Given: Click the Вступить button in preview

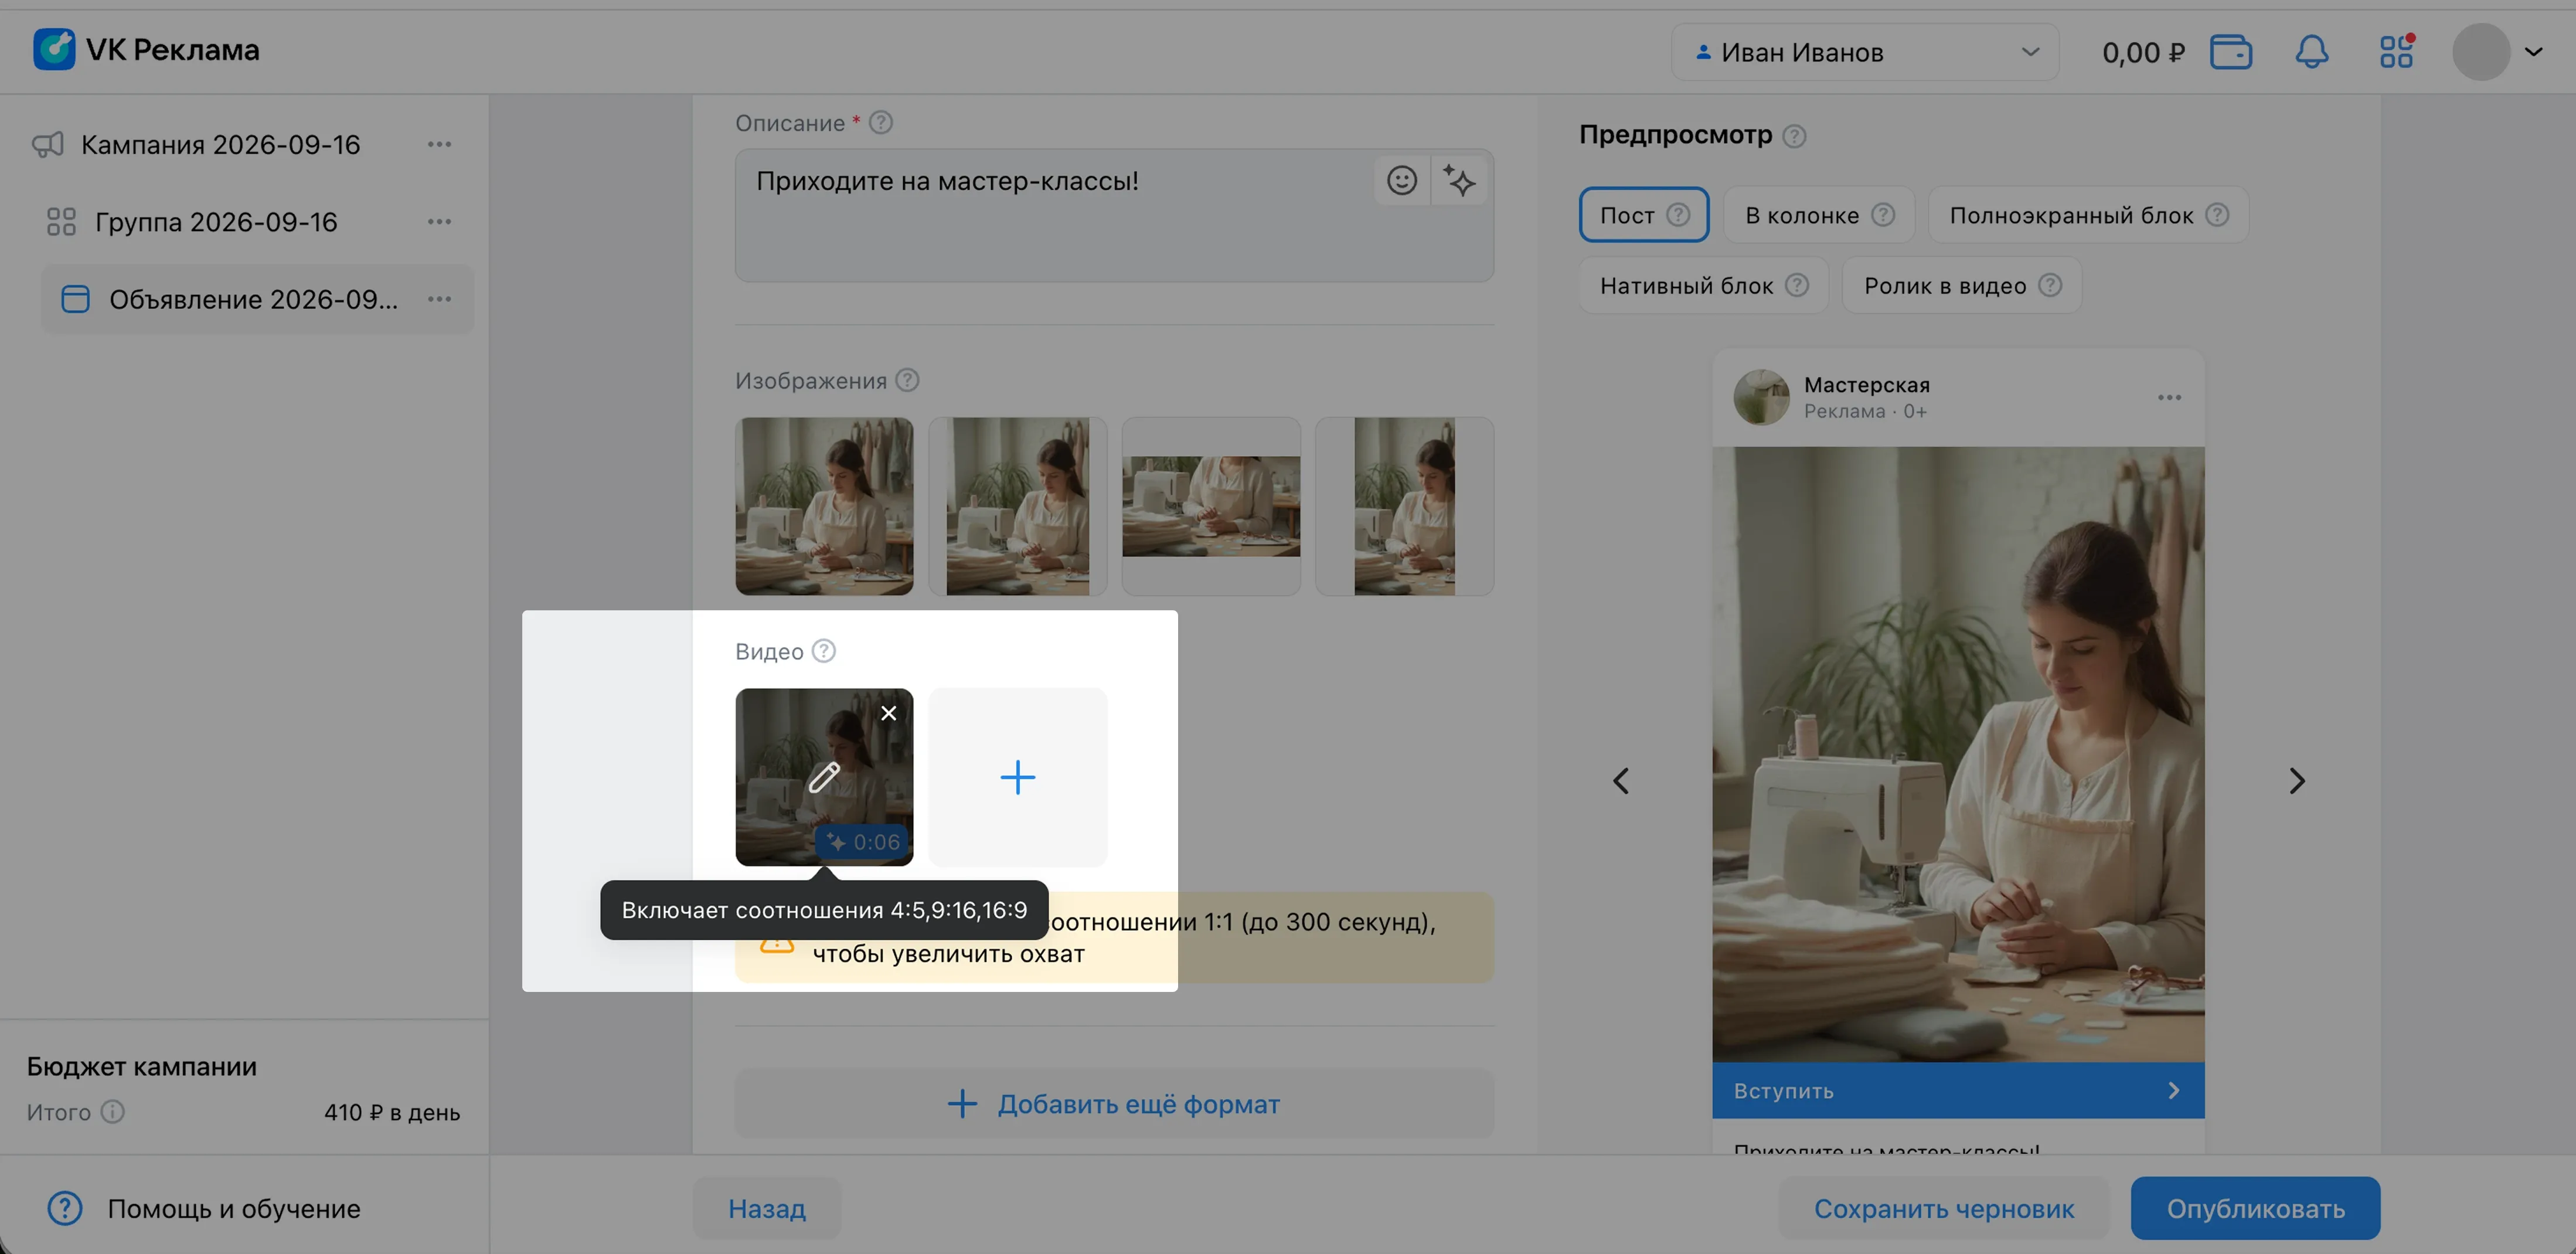Looking at the screenshot, I should point(1957,1091).
